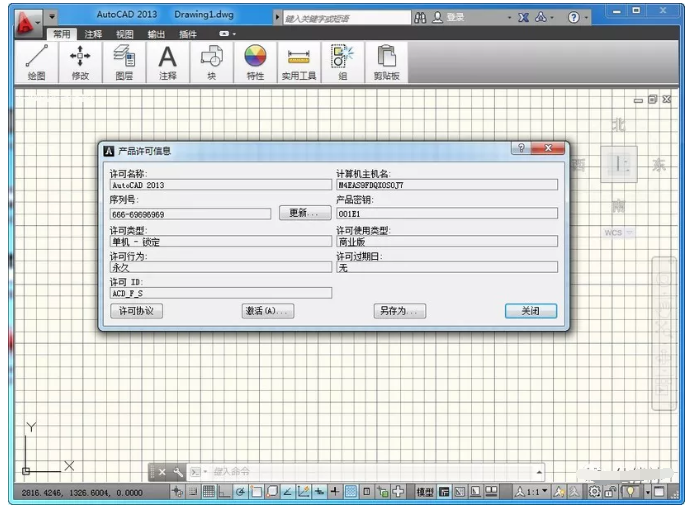Image resolution: width=694 pixels, height=510 pixels.
Task: Click the toolbar lock padlock icon in the status bar
Action: tap(610, 491)
